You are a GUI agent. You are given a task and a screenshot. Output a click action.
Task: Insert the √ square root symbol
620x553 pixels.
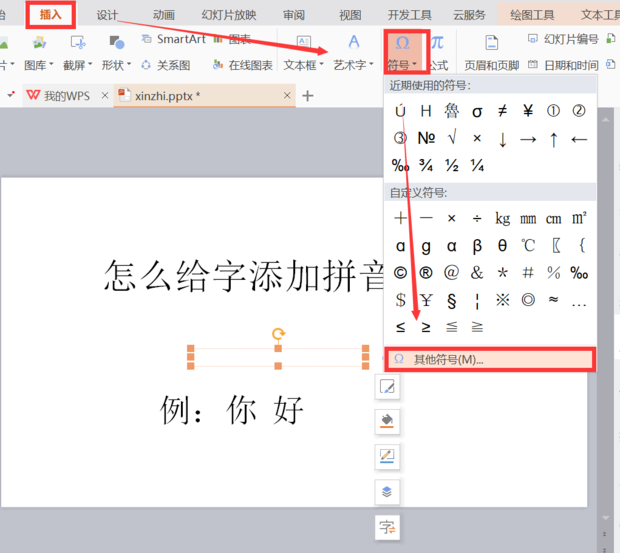(452, 138)
